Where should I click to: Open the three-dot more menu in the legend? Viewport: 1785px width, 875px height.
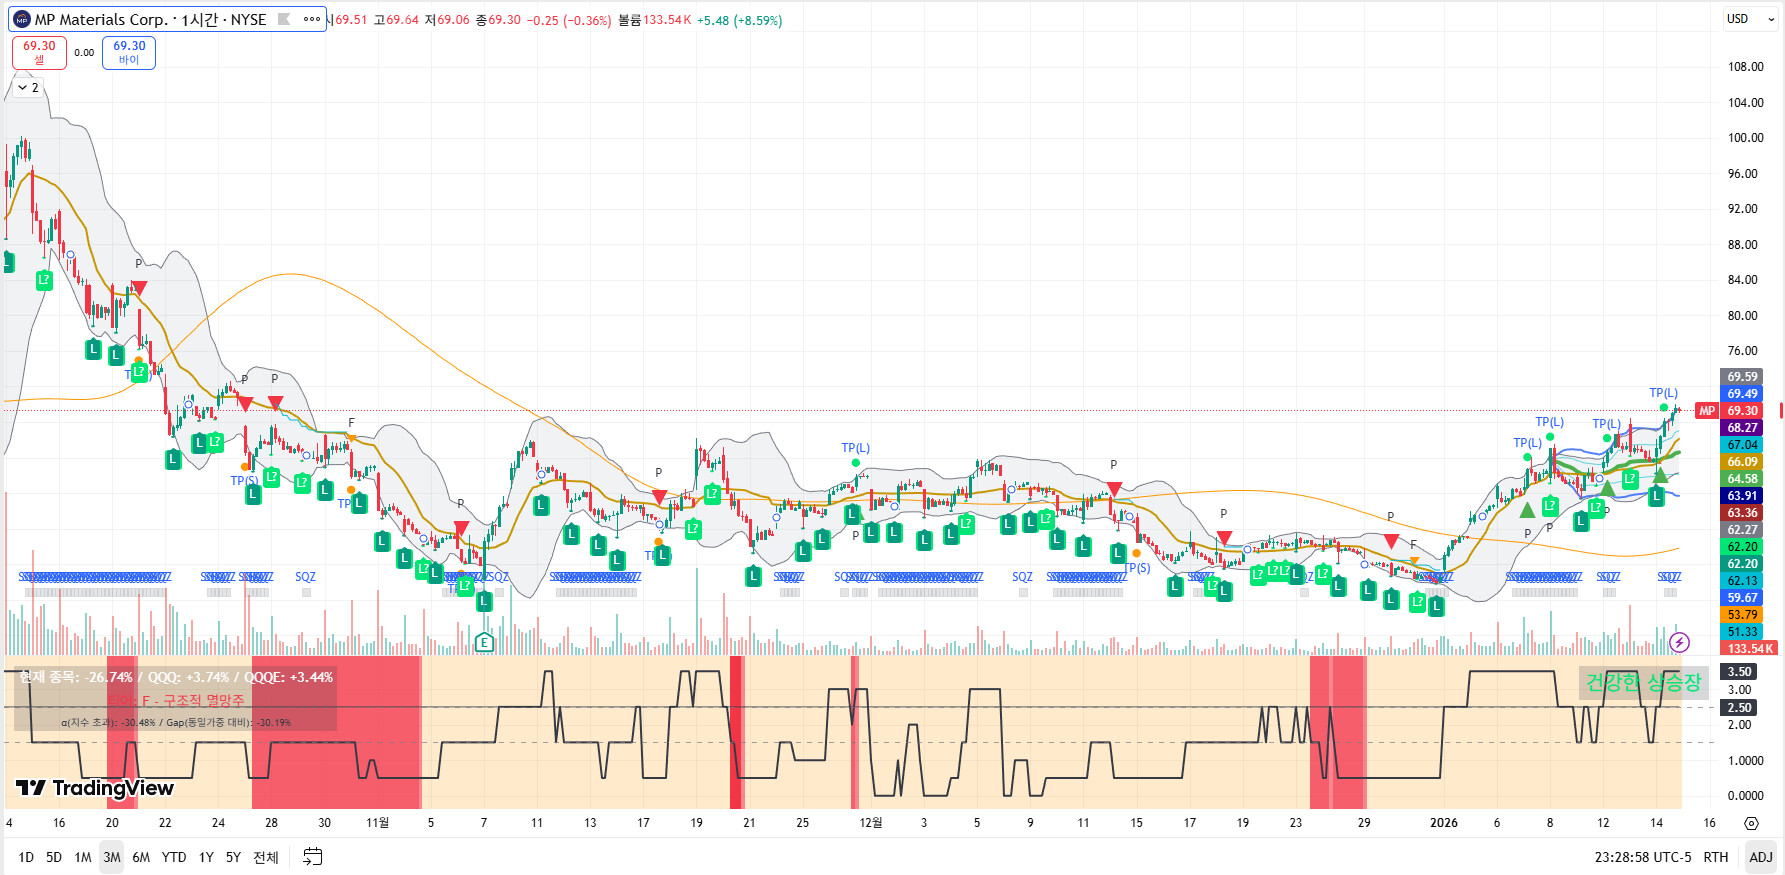point(312,19)
